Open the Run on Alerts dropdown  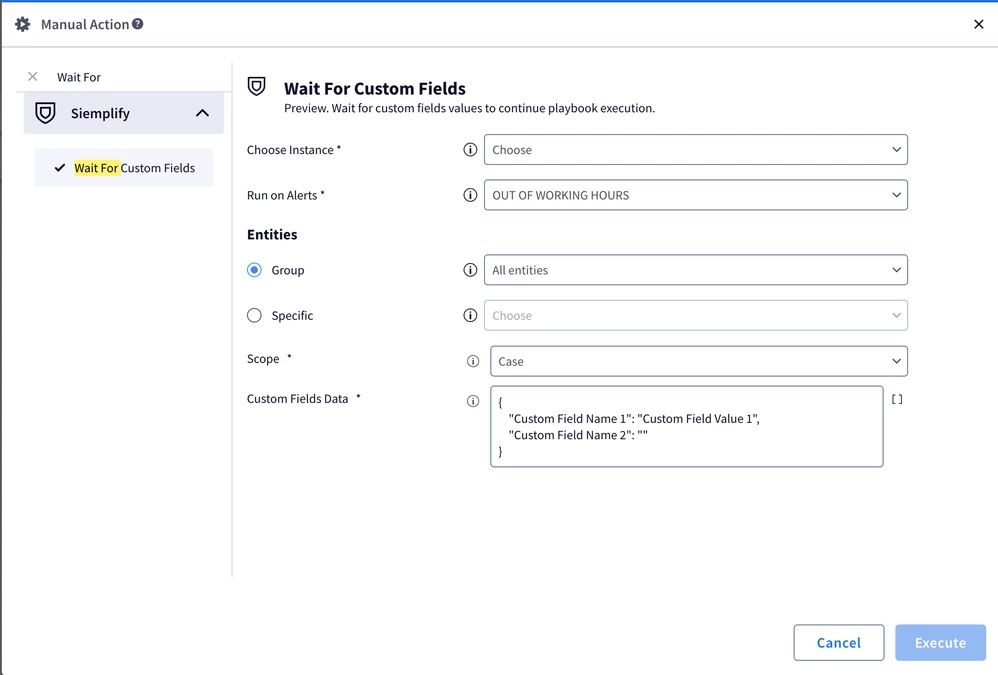(696, 195)
